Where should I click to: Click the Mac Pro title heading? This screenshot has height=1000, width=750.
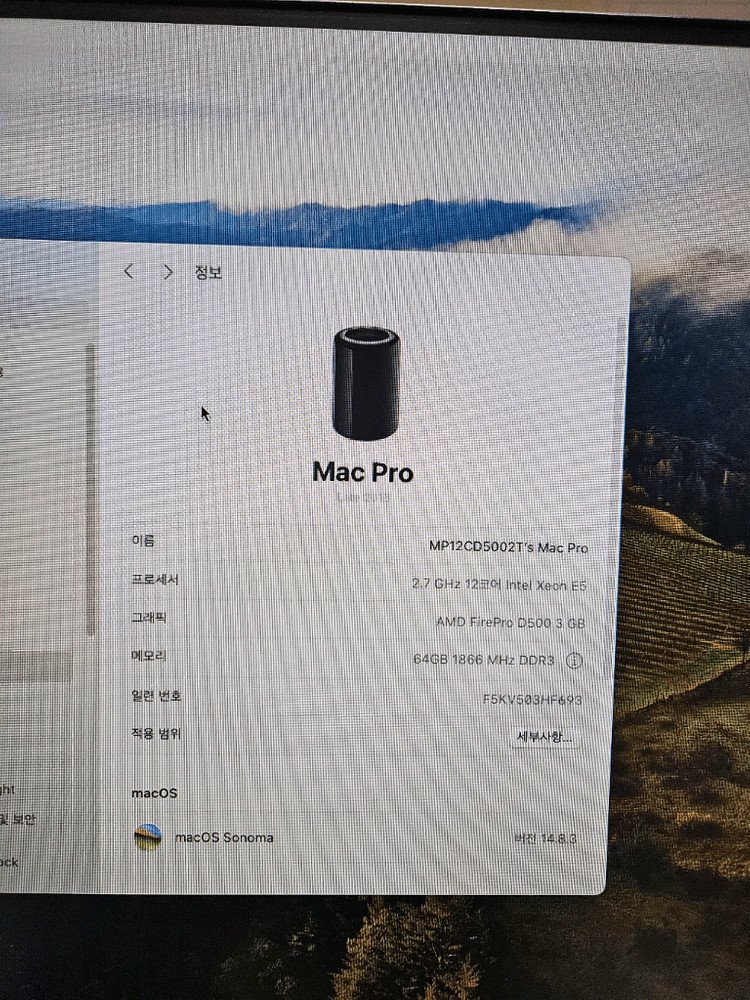(364, 473)
